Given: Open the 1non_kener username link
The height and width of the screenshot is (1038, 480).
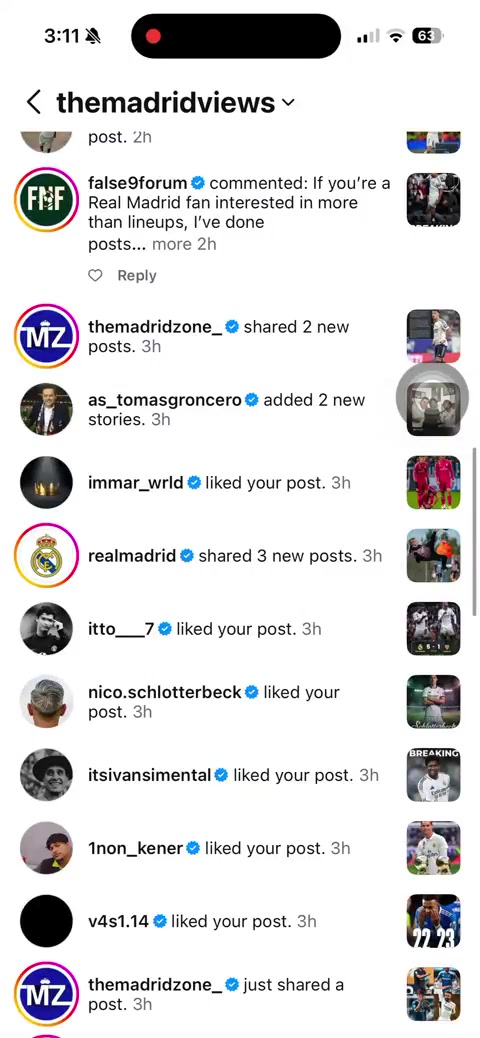Looking at the screenshot, I should [135, 848].
